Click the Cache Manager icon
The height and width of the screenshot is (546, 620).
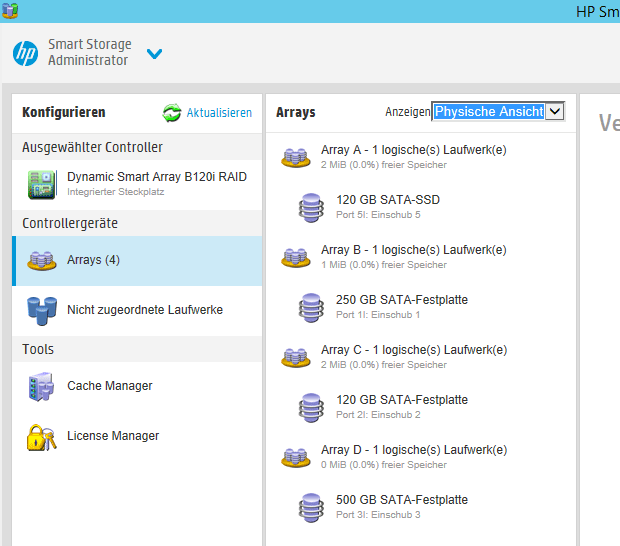pyautogui.click(x=41, y=387)
